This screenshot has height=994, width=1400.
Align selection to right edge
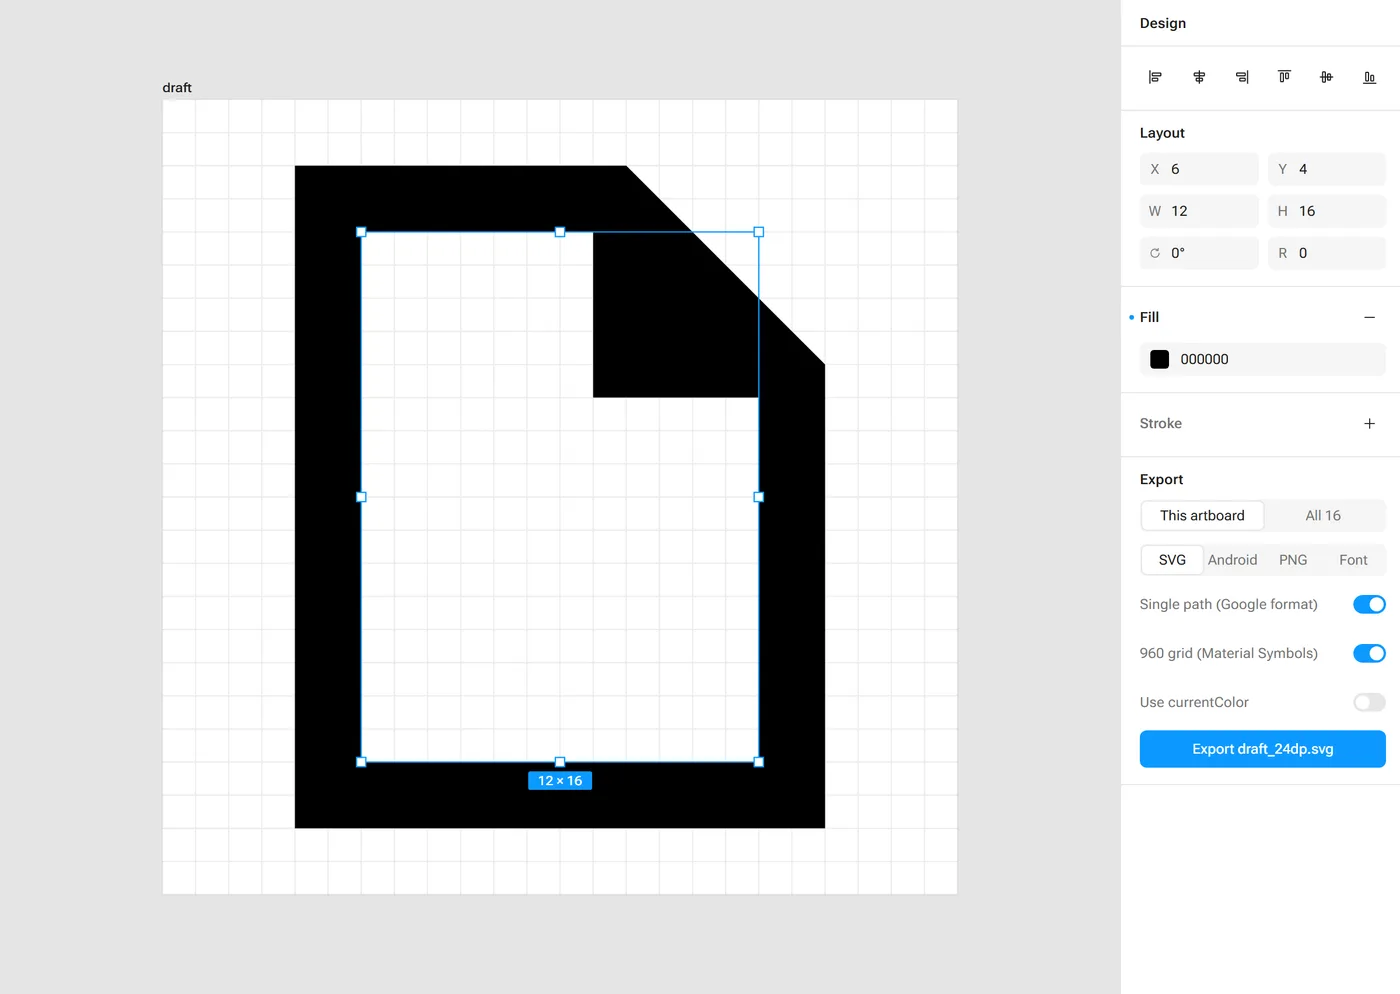point(1242,77)
